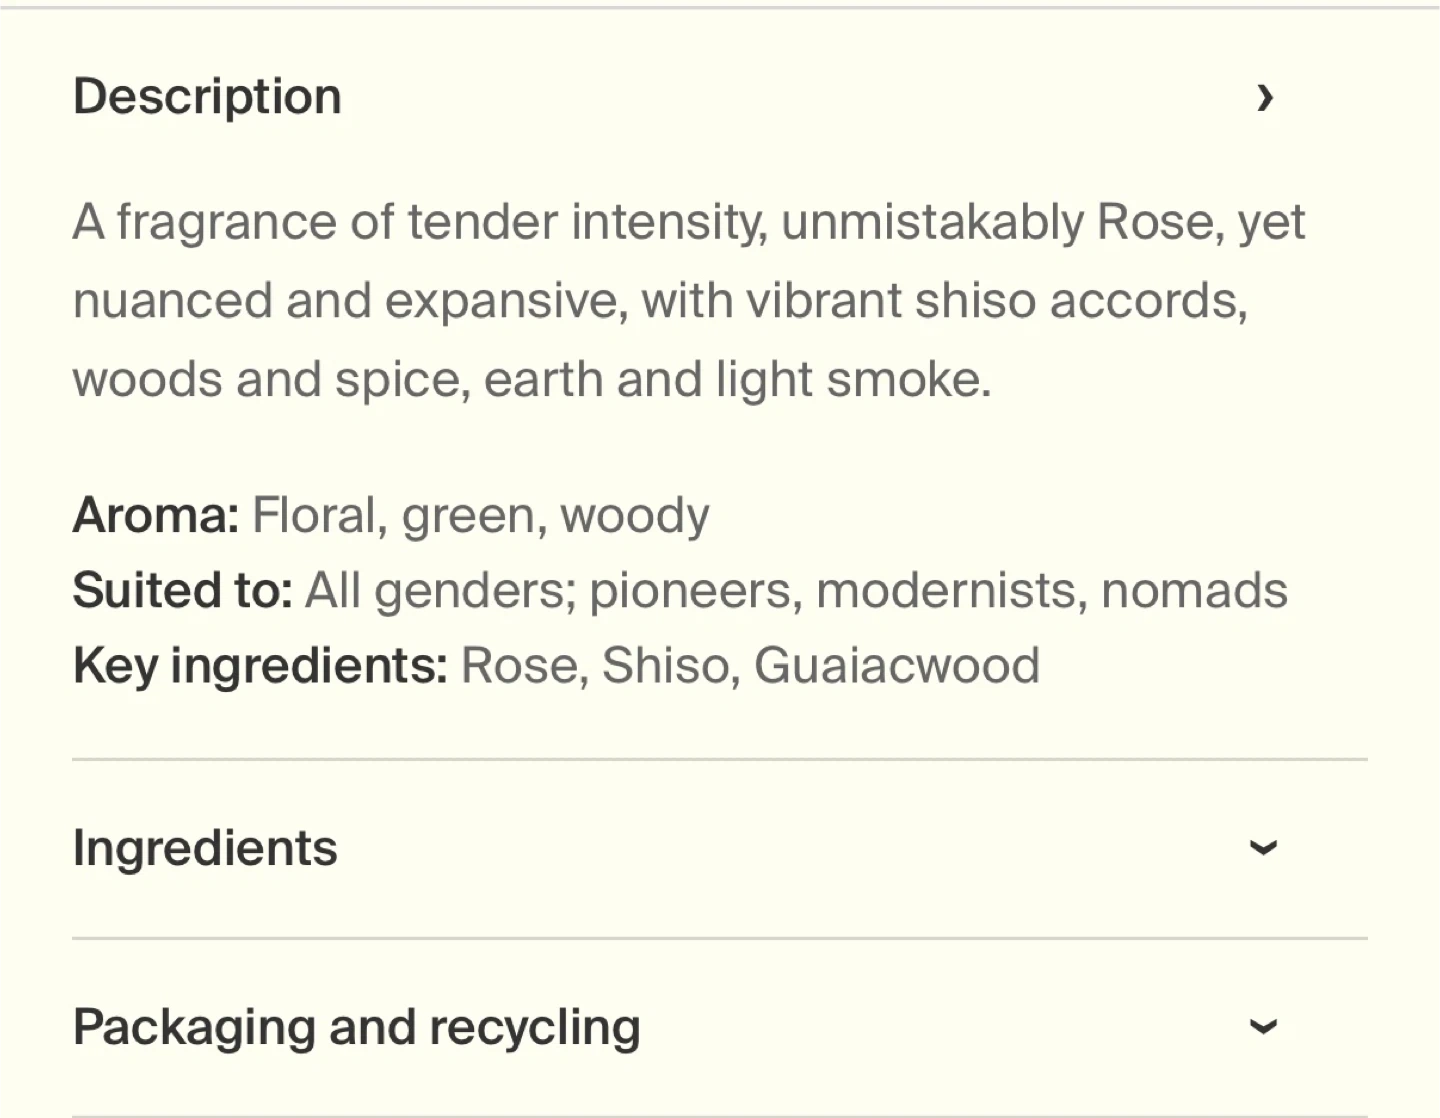Viewport: 1440px width, 1118px height.
Task: Open the Ingredients section heading
Action: pos(206,848)
